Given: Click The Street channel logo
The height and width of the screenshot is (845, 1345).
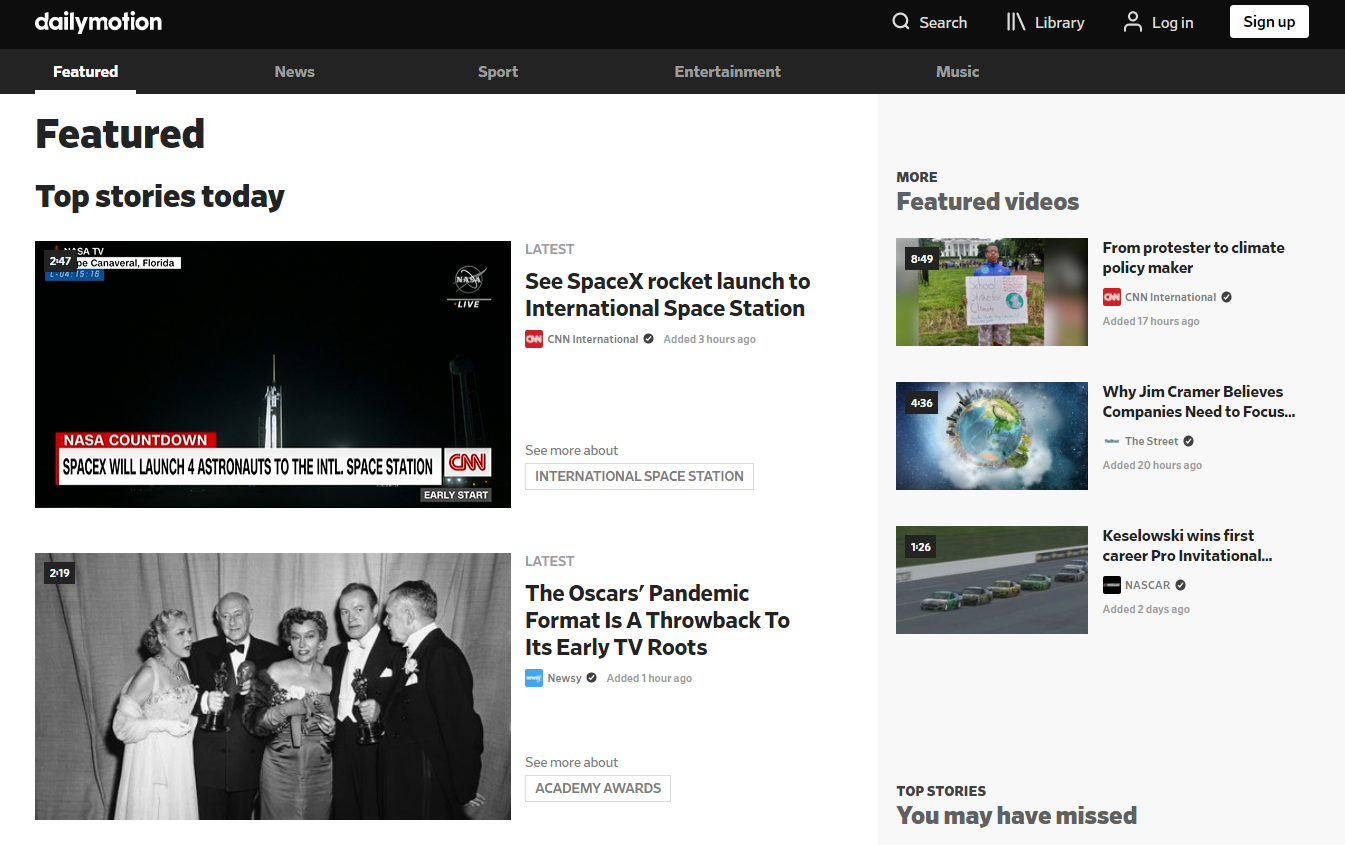Looking at the screenshot, I should [x=1112, y=441].
